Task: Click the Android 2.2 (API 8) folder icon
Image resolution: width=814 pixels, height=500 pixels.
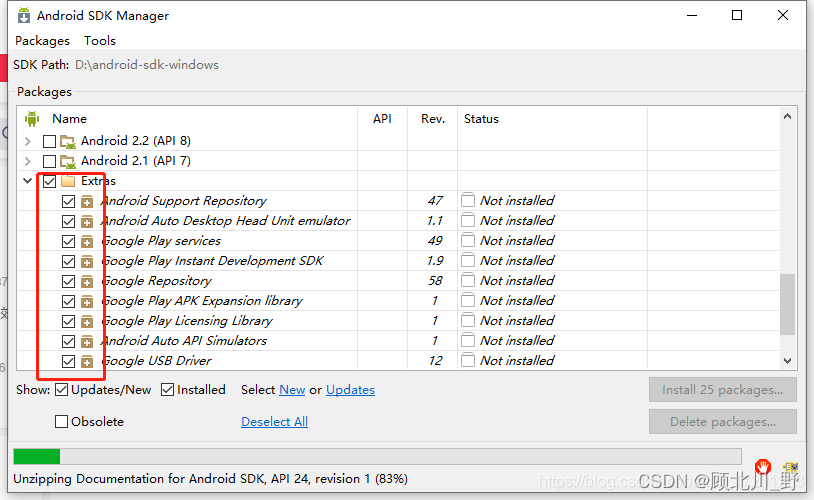Action: 68,141
